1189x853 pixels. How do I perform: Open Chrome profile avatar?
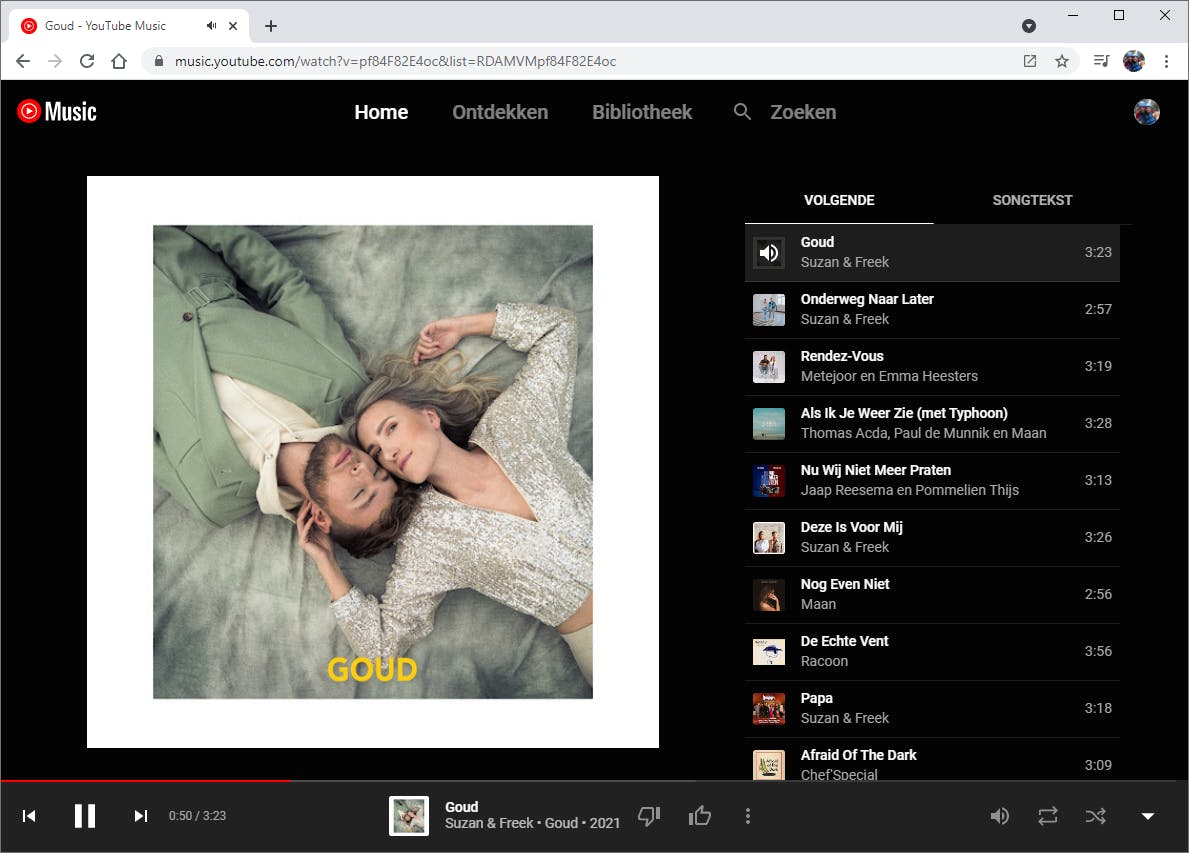tap(1134, 61)
